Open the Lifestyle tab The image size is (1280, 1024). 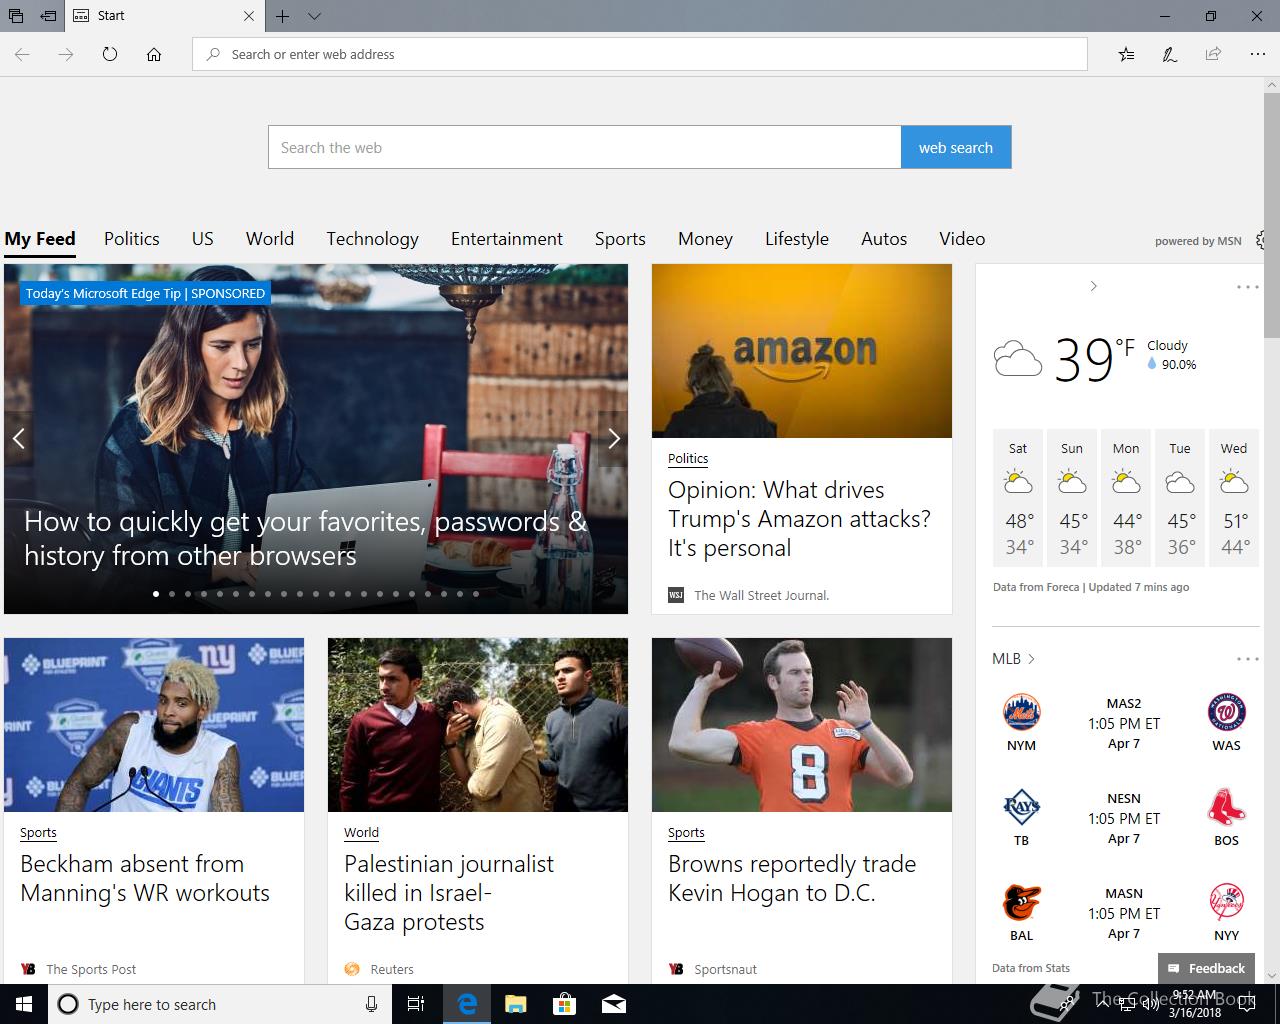coord(797,238)
